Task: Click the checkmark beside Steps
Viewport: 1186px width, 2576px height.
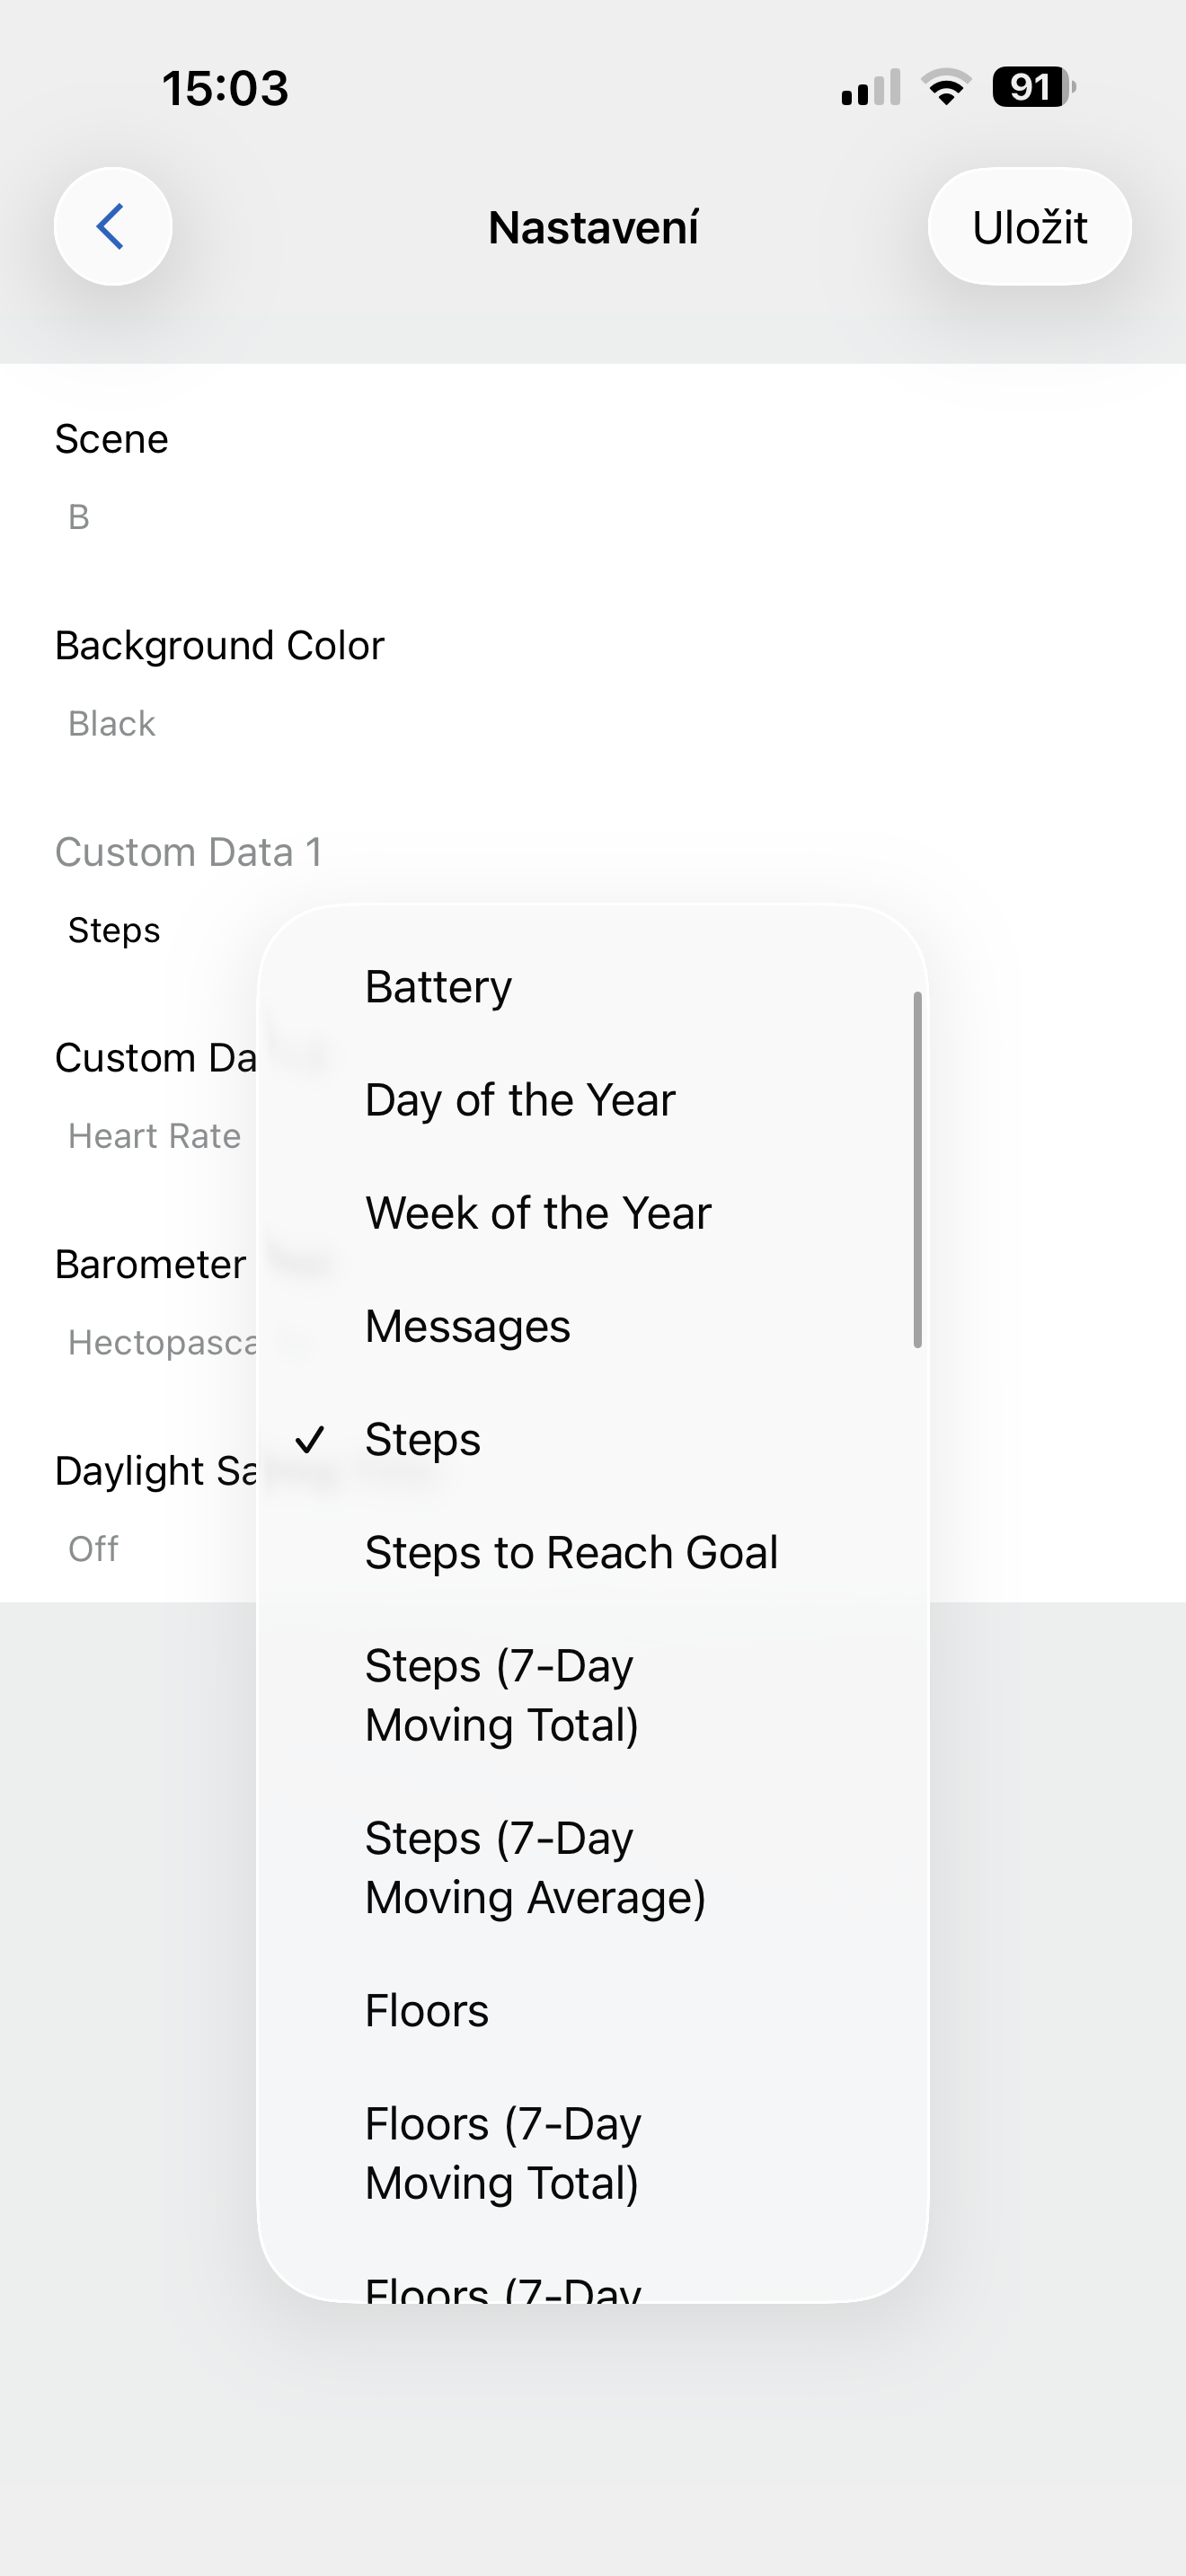Action: pyautogui.click(x=310, y=1440)
